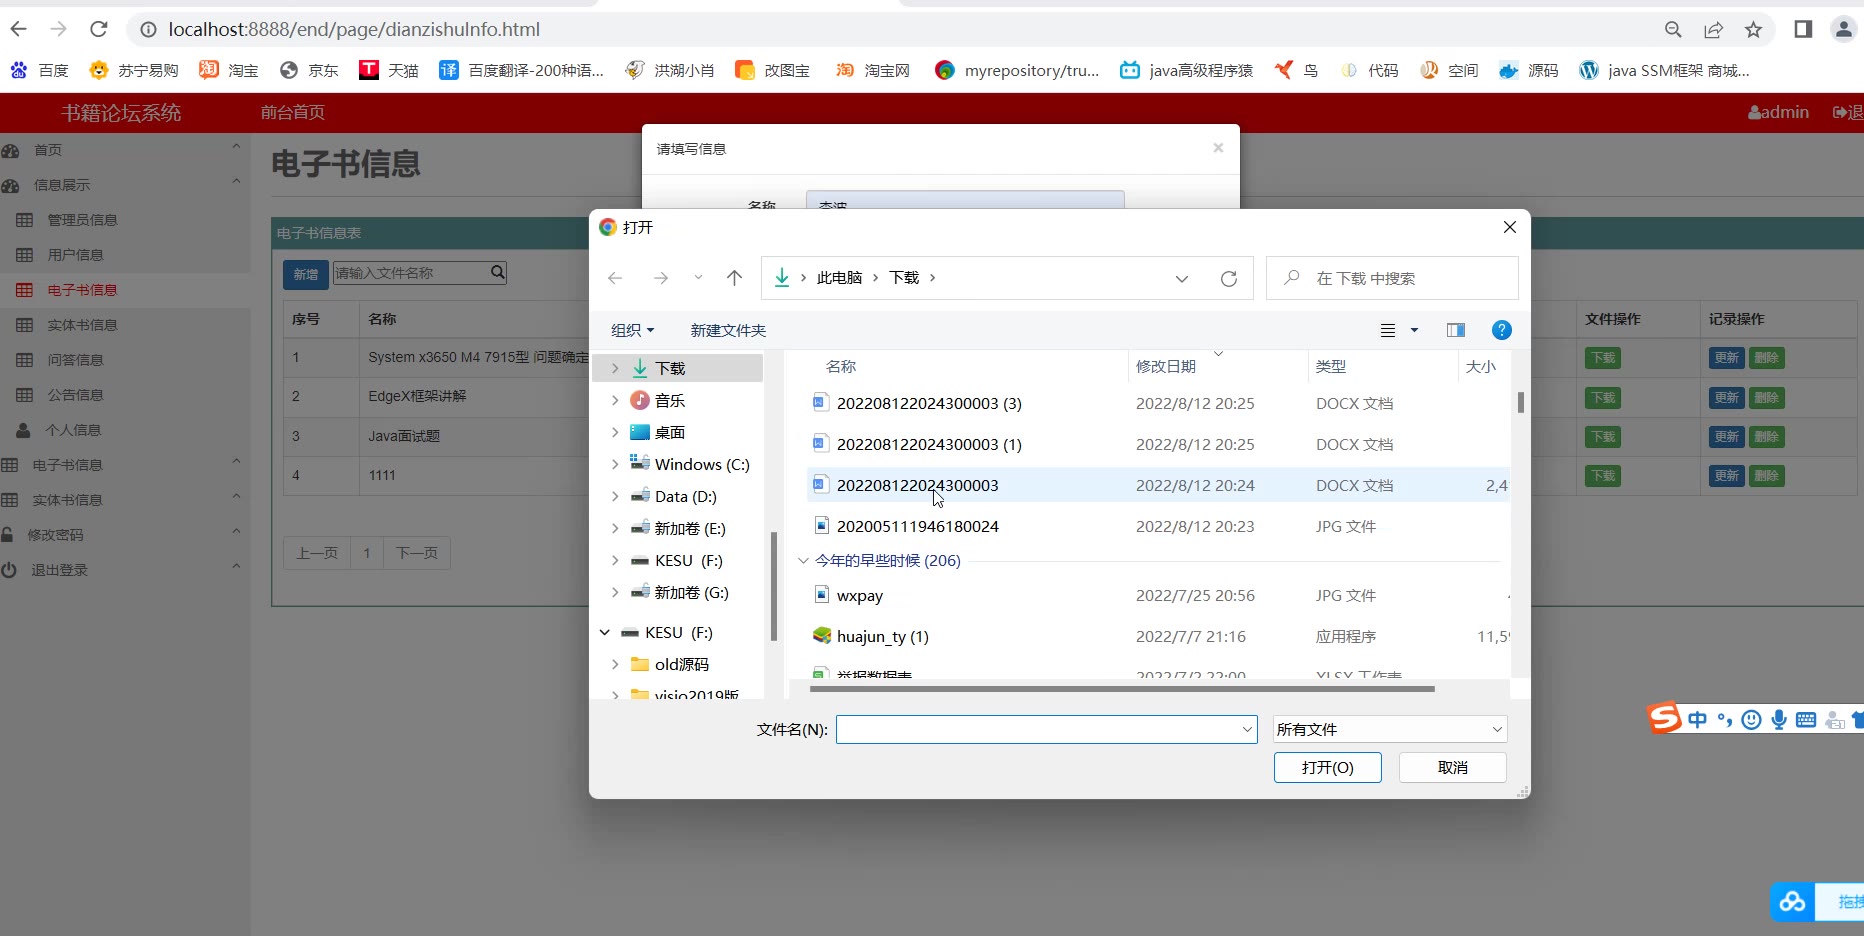This screenshot has height=936, width=1864.
Task: Click 更新 for the Java面试题 row
Action: [x=1726, y=436]
